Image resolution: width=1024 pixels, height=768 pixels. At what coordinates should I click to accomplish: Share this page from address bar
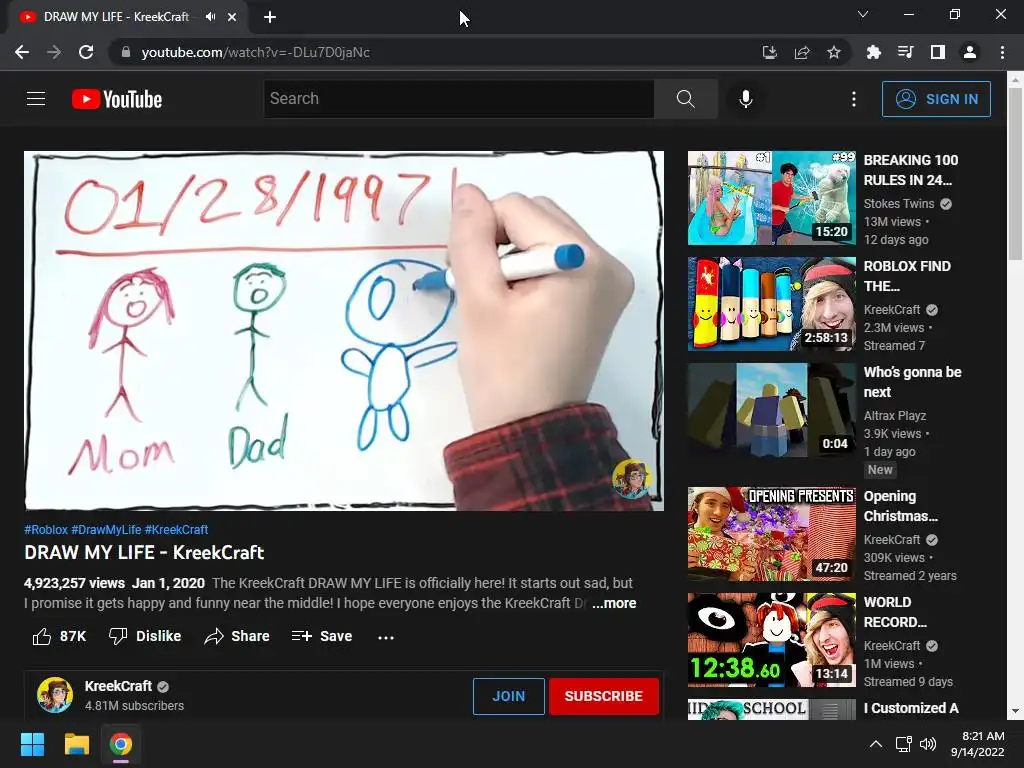(x=801, y=52)
